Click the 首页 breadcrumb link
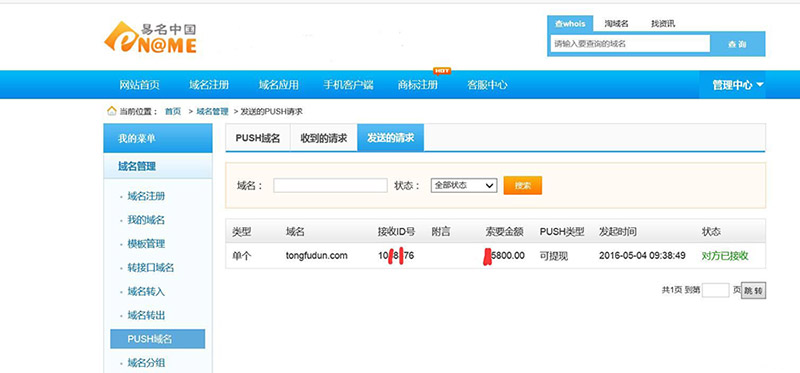 click(172, 111)
